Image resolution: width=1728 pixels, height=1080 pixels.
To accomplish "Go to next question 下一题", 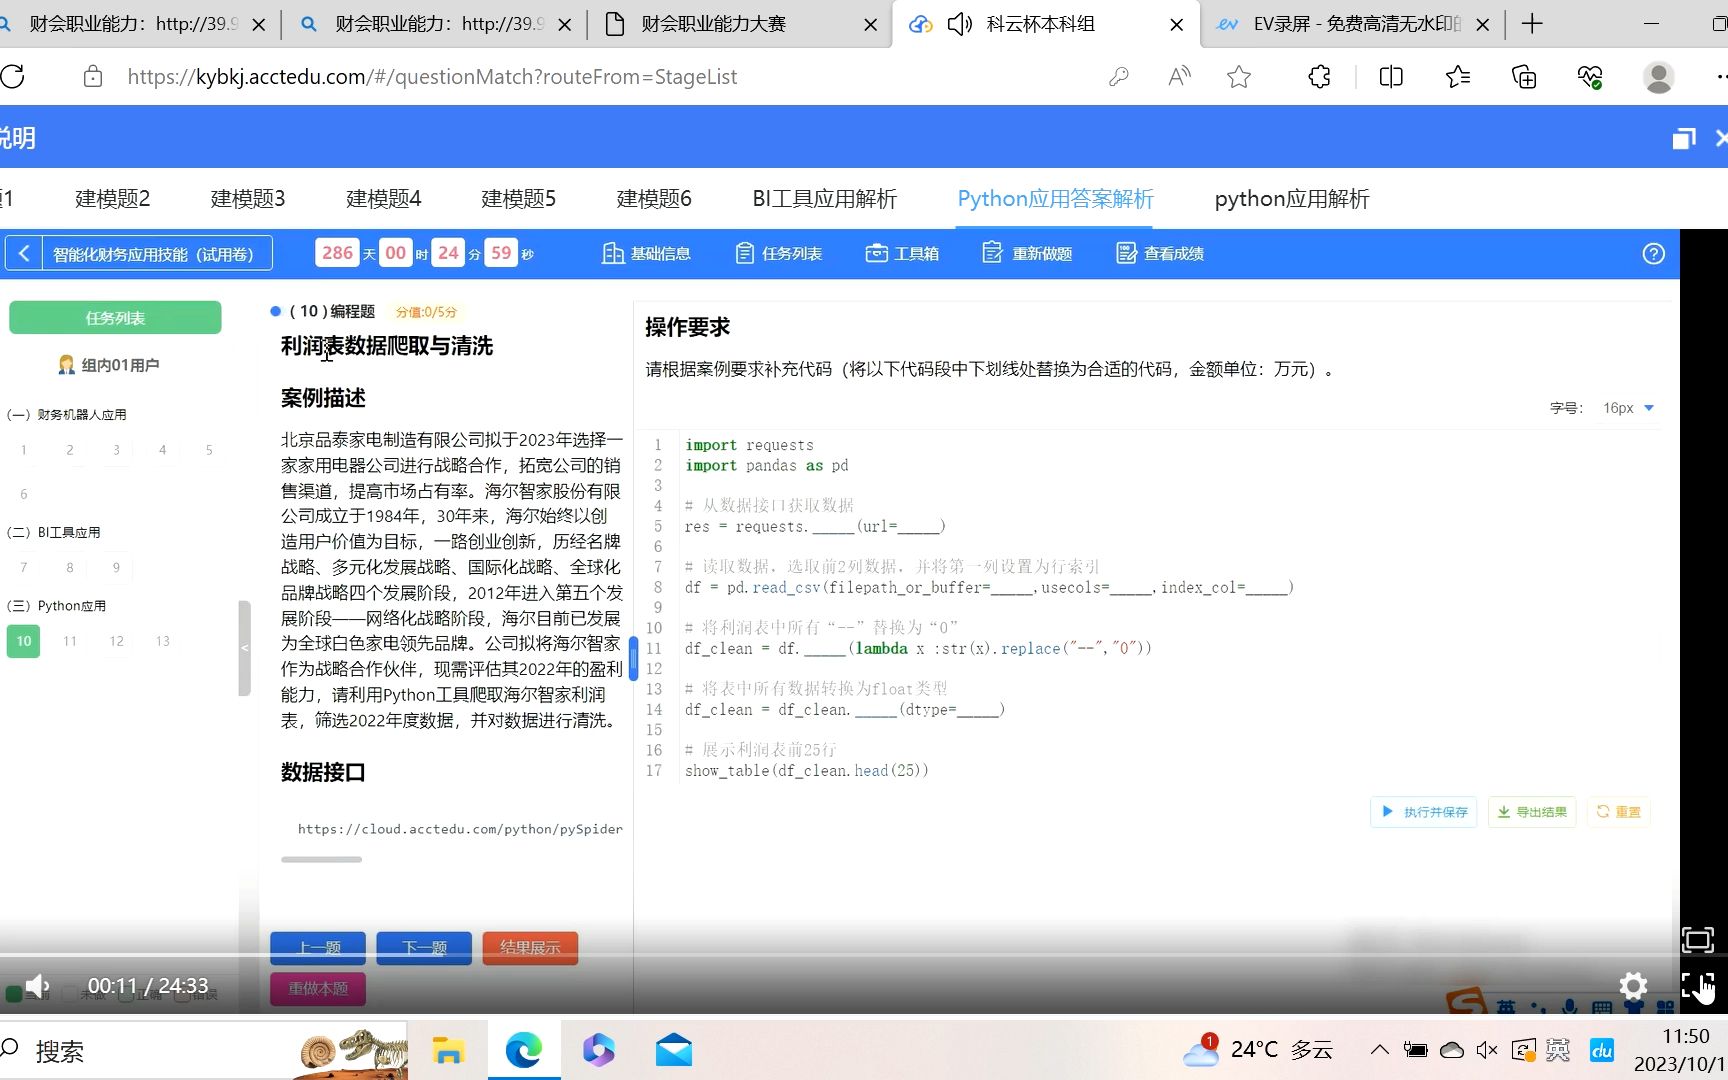I will point(424,948).
